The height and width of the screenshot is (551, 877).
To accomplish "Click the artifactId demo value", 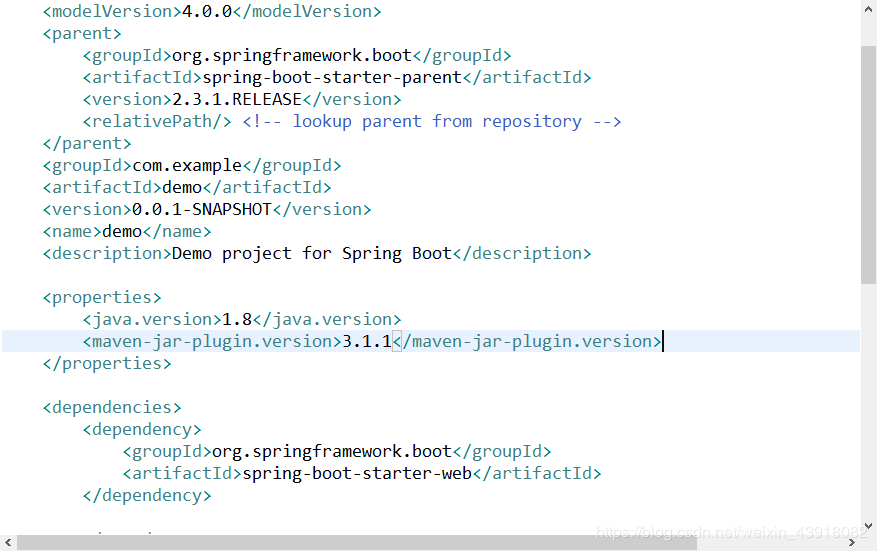I will coord(182,187).
